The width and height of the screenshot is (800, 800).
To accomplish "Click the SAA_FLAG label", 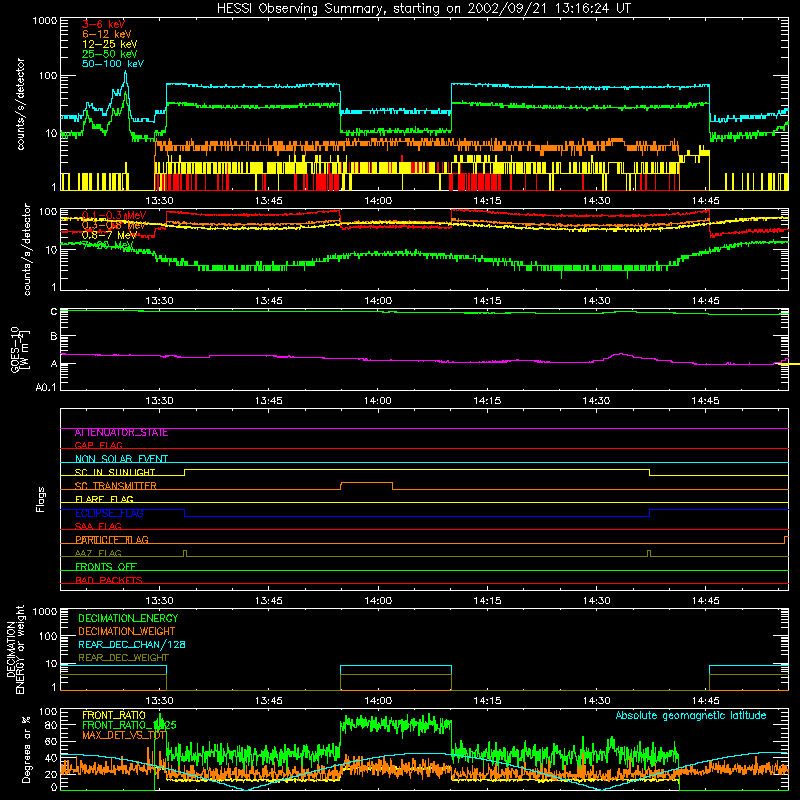I will (98, 526).
